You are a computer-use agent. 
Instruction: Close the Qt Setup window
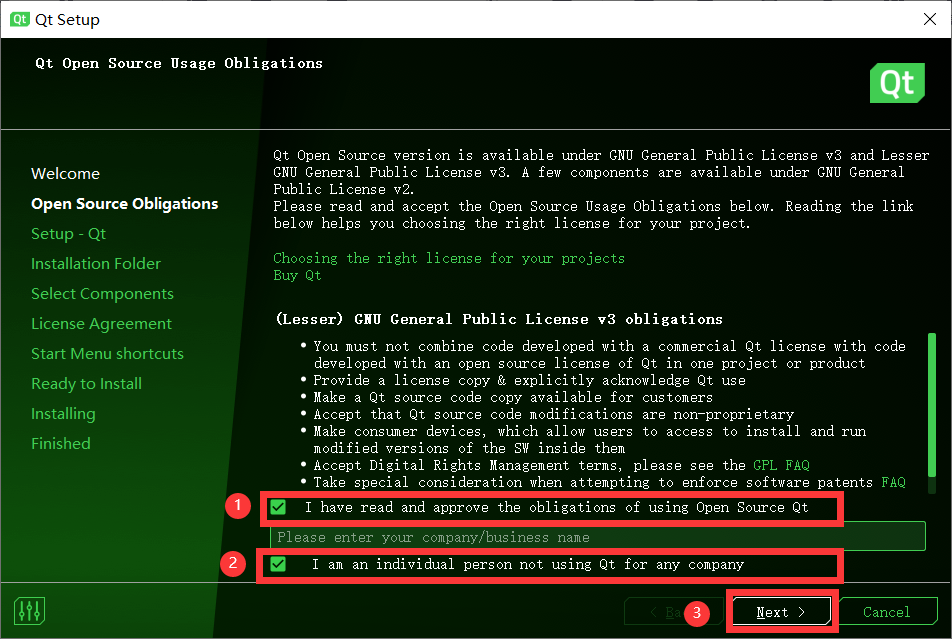click(930, 19)
